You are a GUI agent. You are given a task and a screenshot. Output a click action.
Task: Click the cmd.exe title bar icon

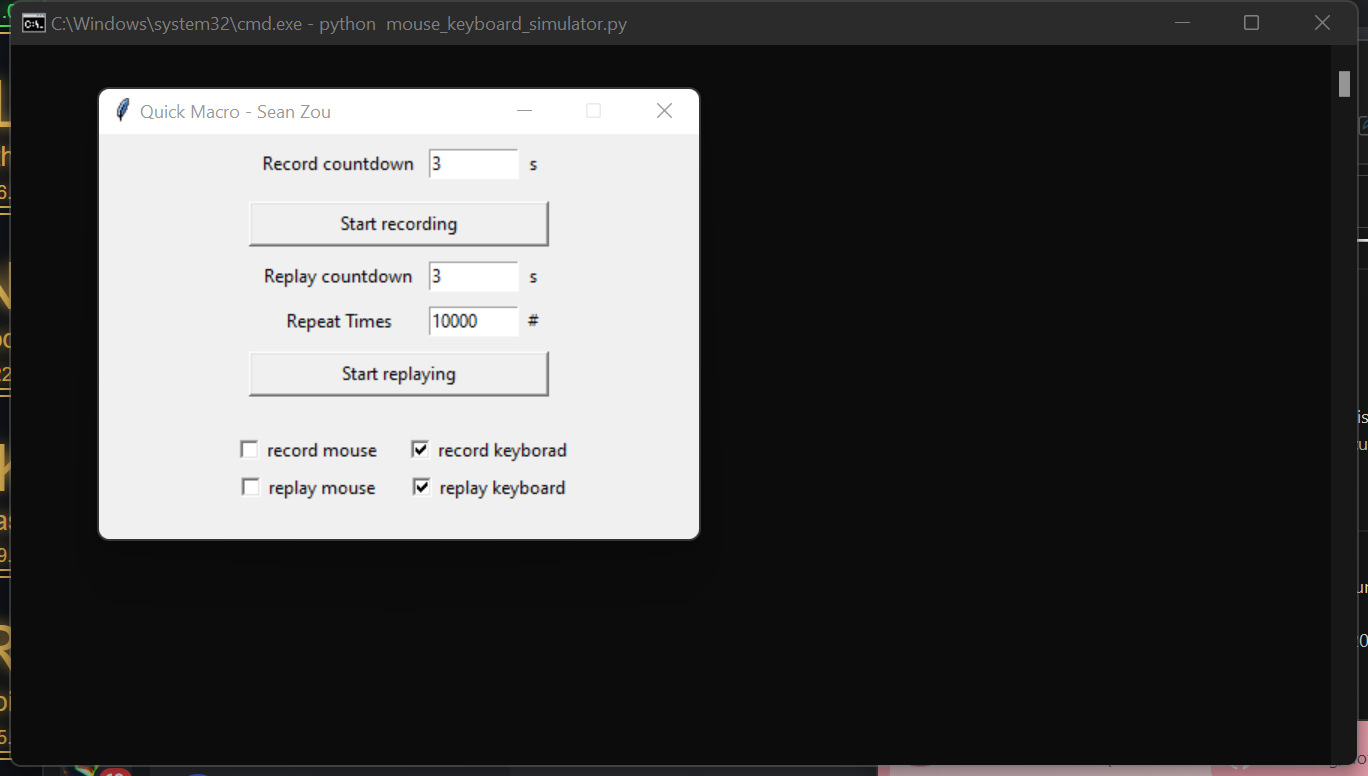coord(33,23)
